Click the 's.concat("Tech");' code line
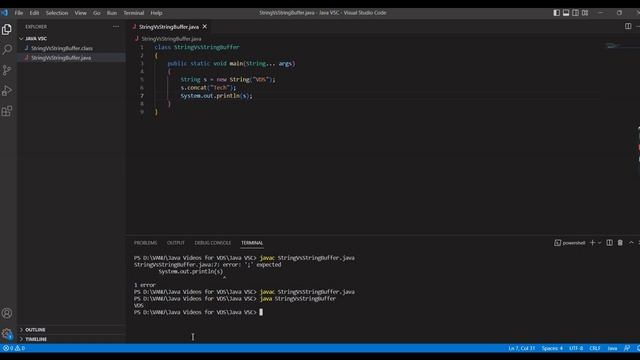The height and width of the screenshot is (360, 640). point(208,88)
